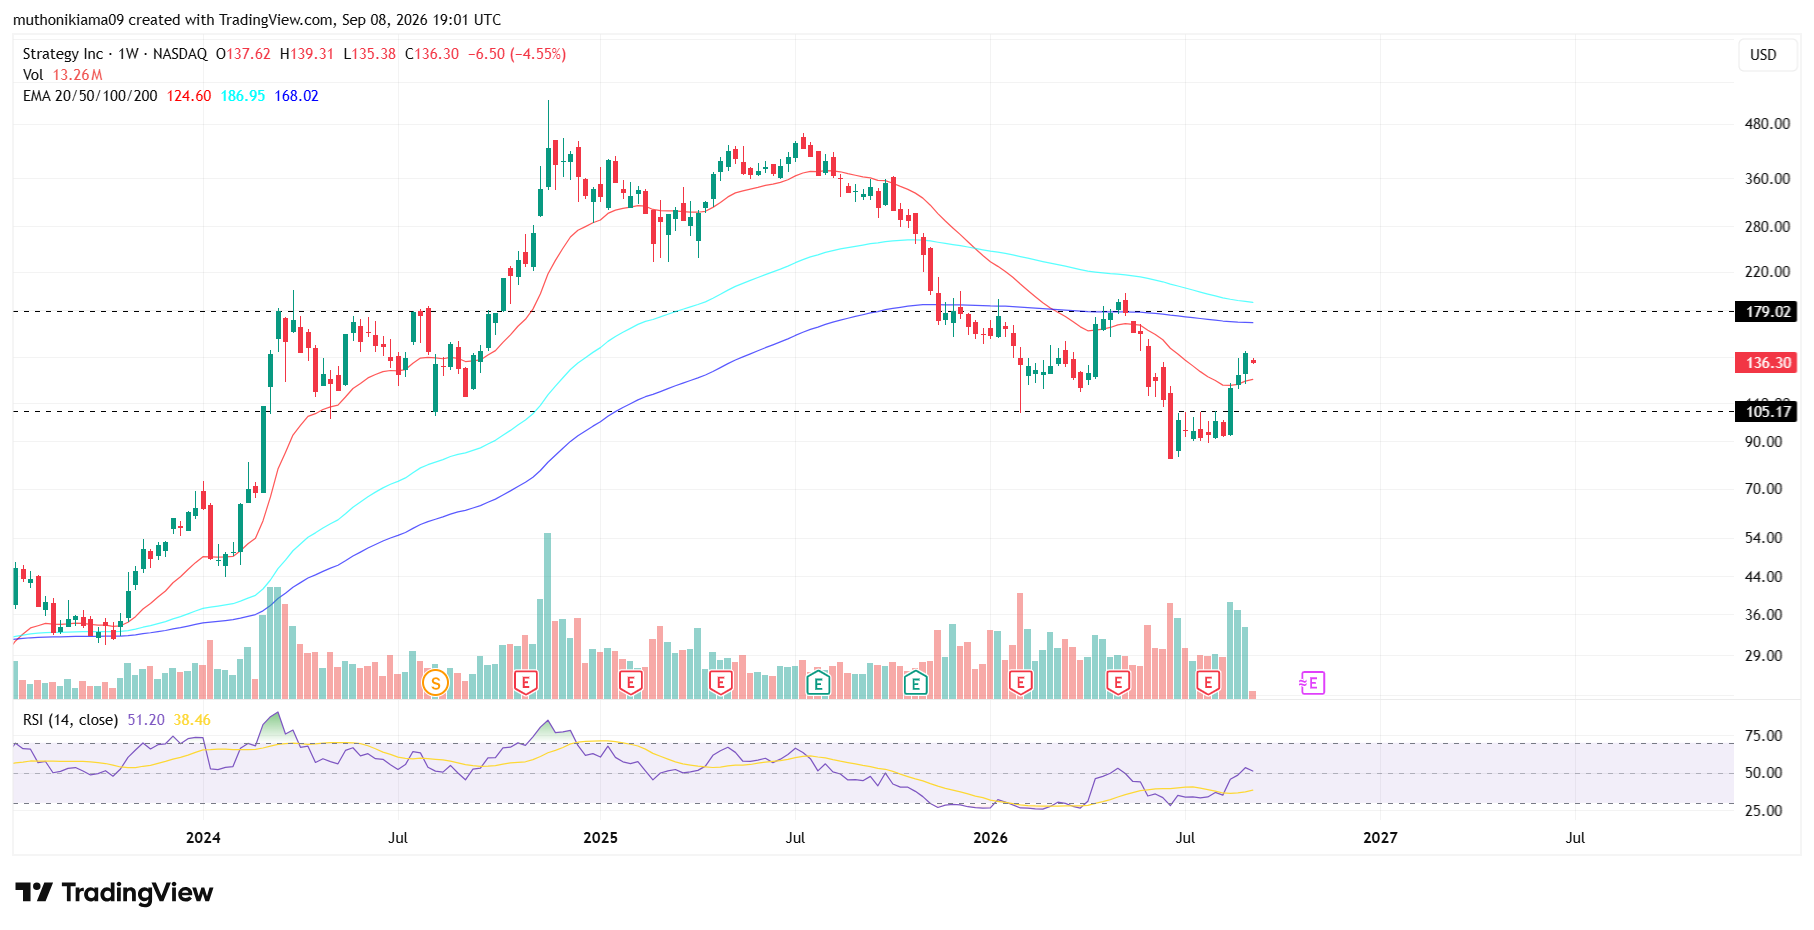Viewport: 1814px width, 930px height.
Task: Click the change value −6.50 (−4.55%)
Action: (x=518, y=54)
